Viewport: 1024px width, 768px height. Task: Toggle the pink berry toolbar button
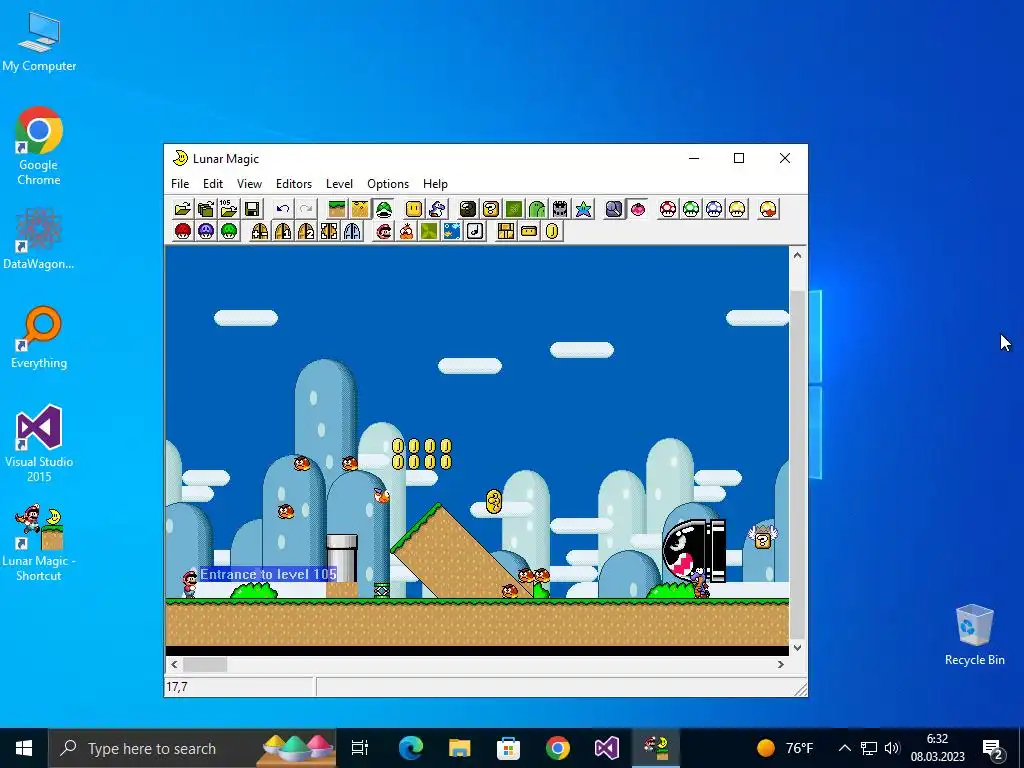[637, 209]
